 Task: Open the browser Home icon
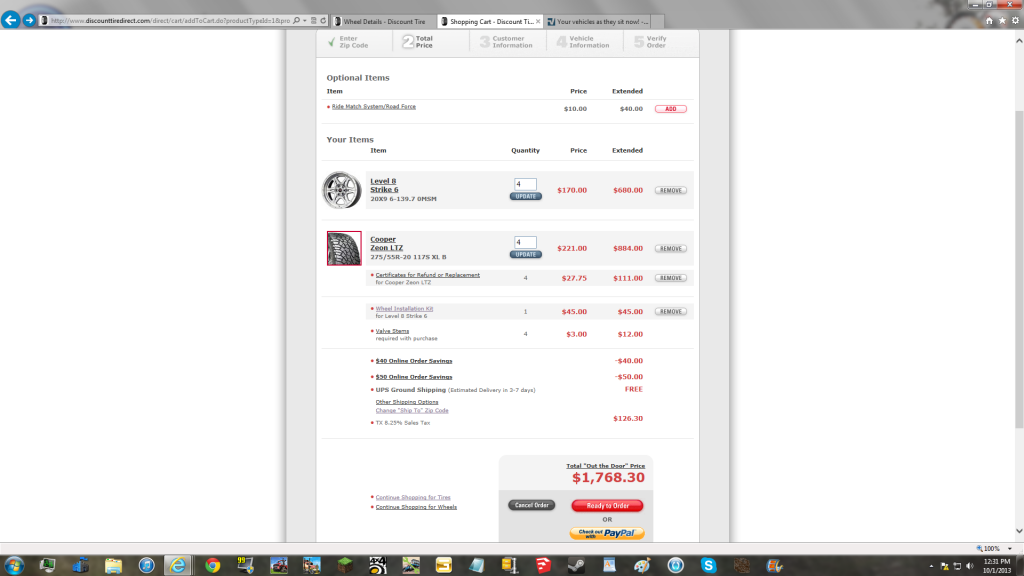(x=989, y=21)
